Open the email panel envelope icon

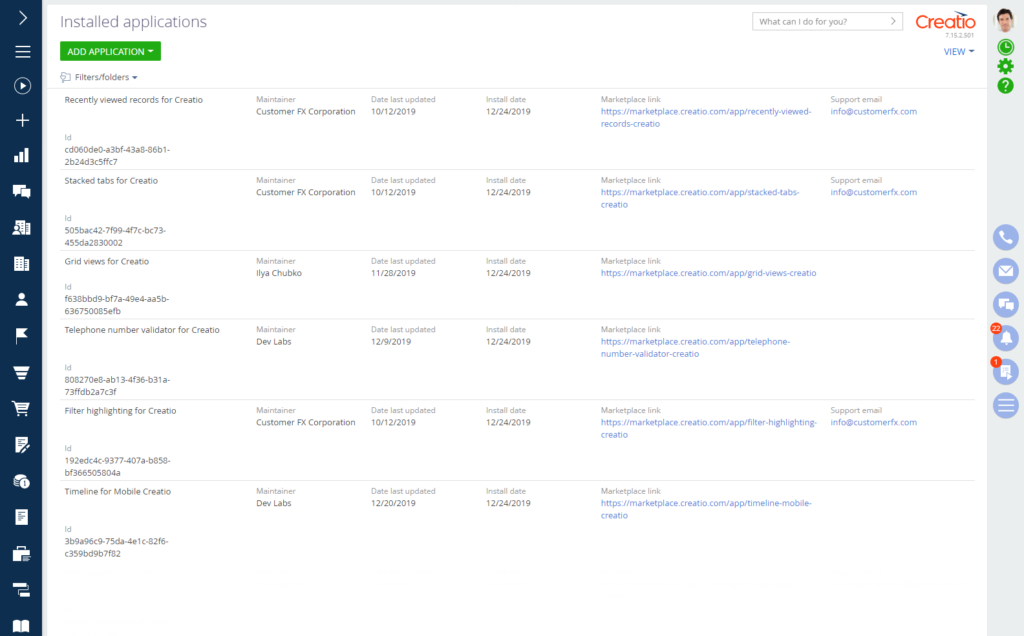click(1006, 270)
